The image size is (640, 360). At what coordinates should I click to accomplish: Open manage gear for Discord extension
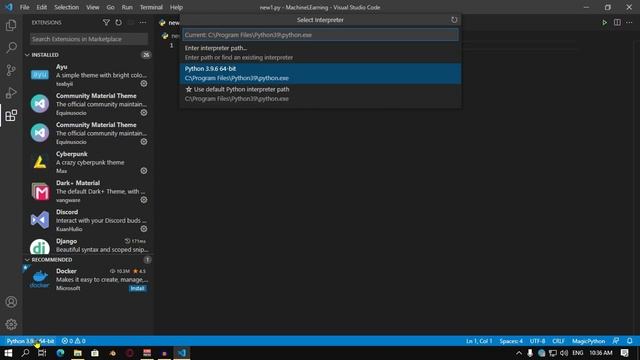click(x=144, y=229)
